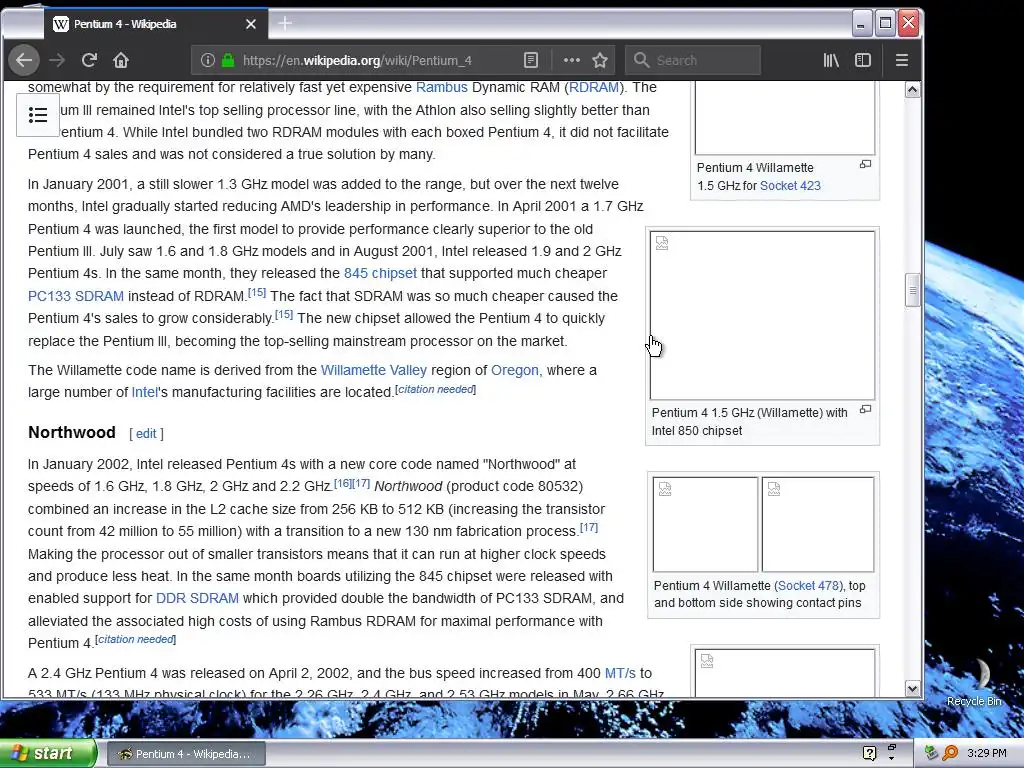Select the Pentium 4 - Wikipedia taskbar button
The image size is (1024, 768).
pos(185,754)
